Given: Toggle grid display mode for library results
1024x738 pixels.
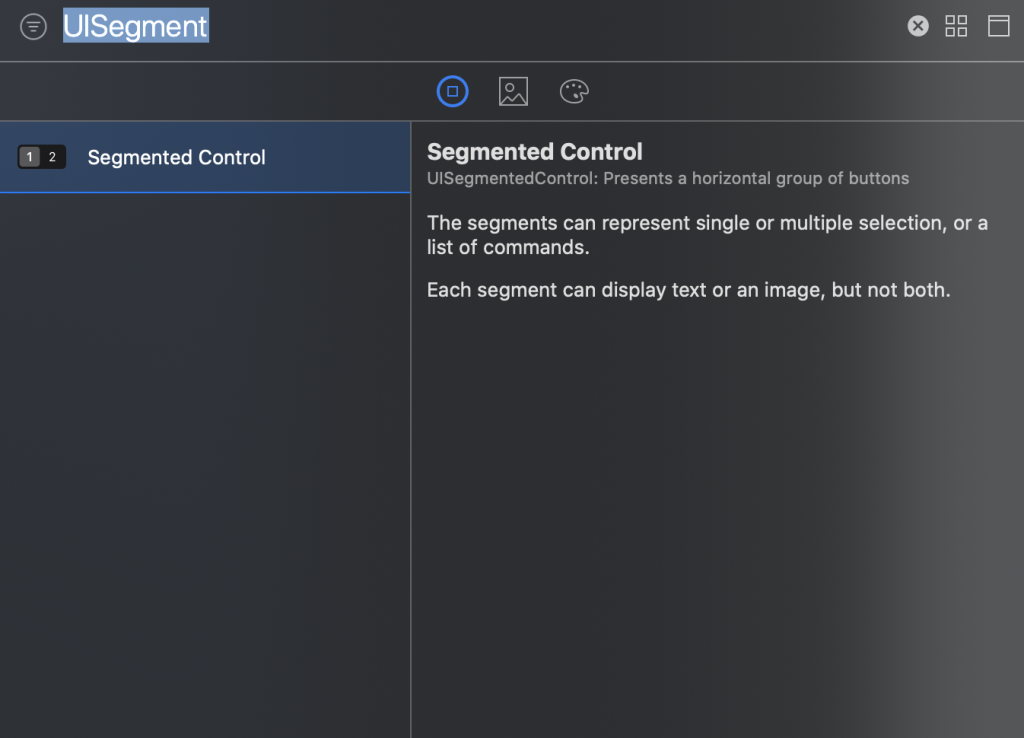Looking at the screenshot, I should point(956,26).
